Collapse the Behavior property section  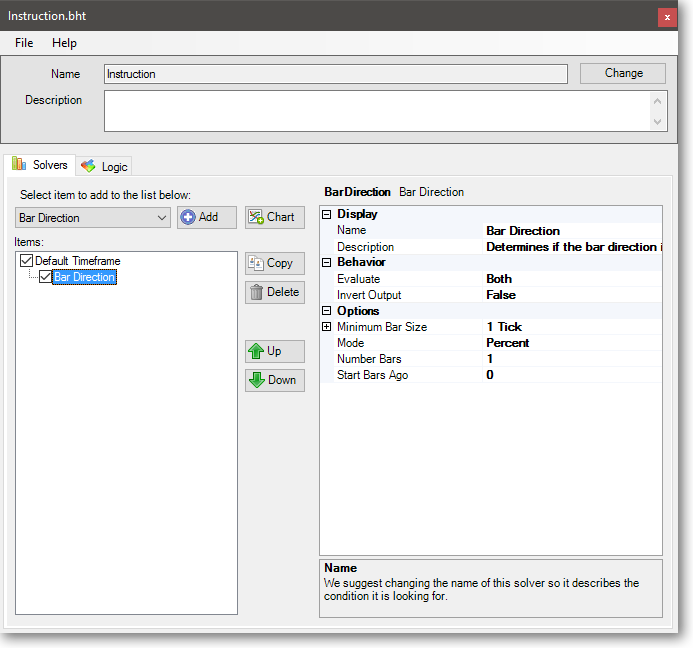point(326,262)
